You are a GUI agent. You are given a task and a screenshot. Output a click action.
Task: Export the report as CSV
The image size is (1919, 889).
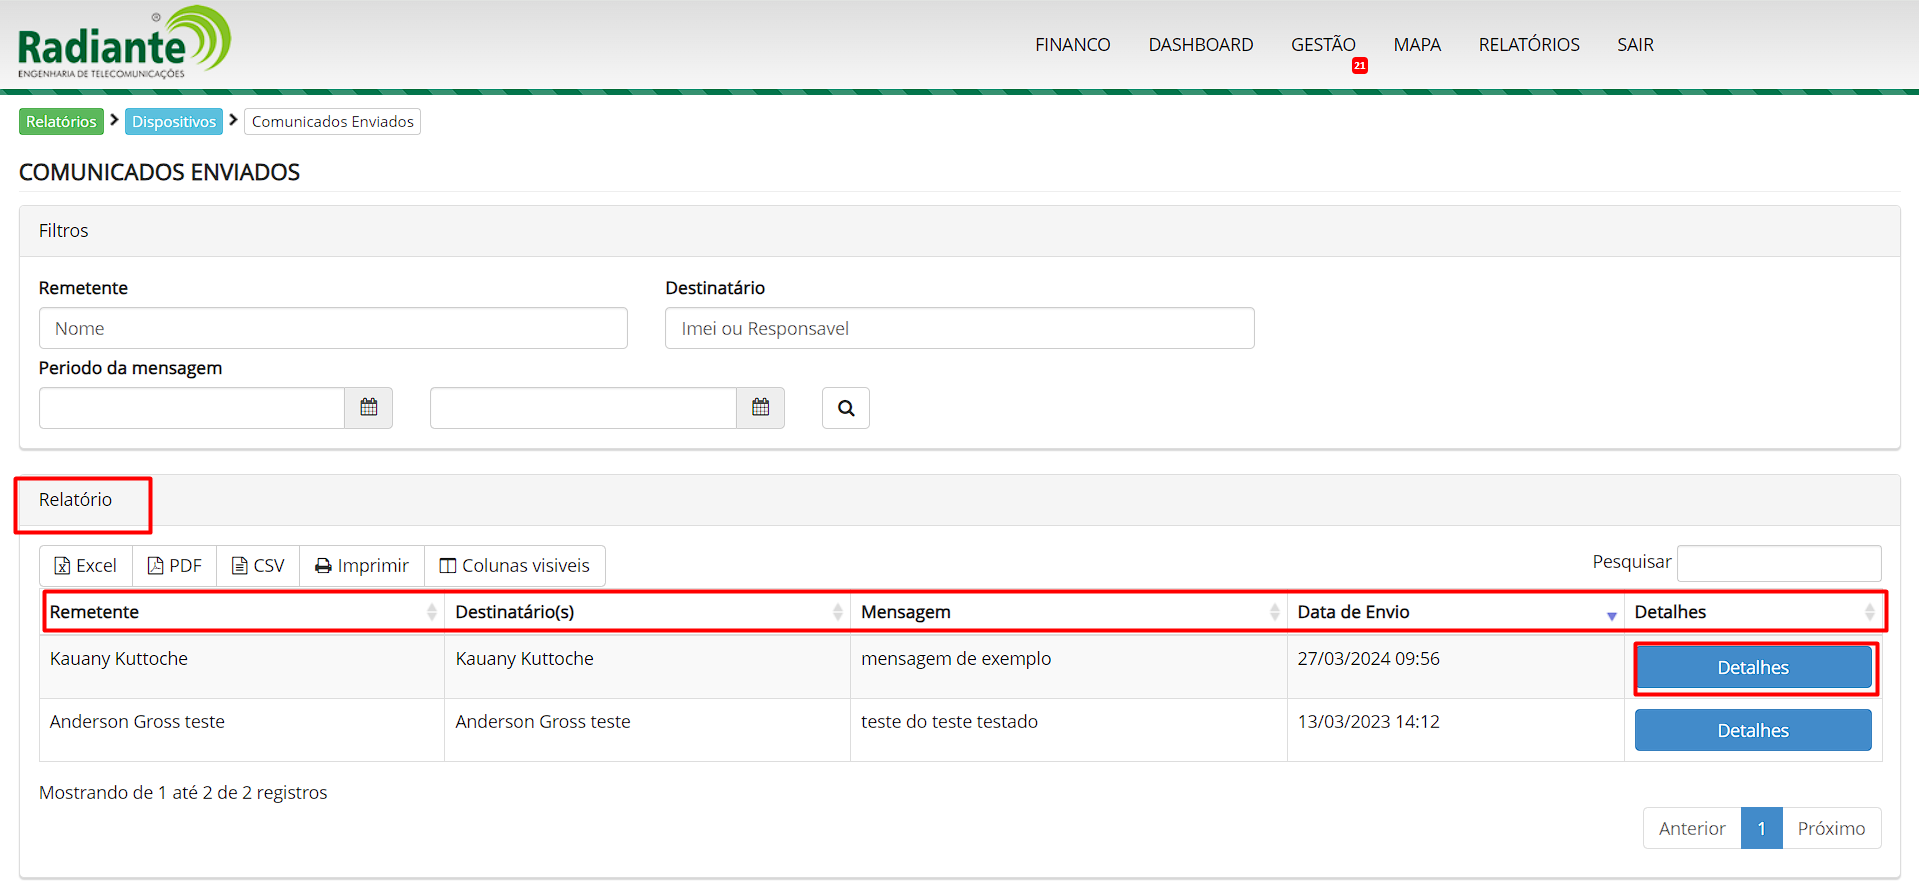tap(258, 566)
